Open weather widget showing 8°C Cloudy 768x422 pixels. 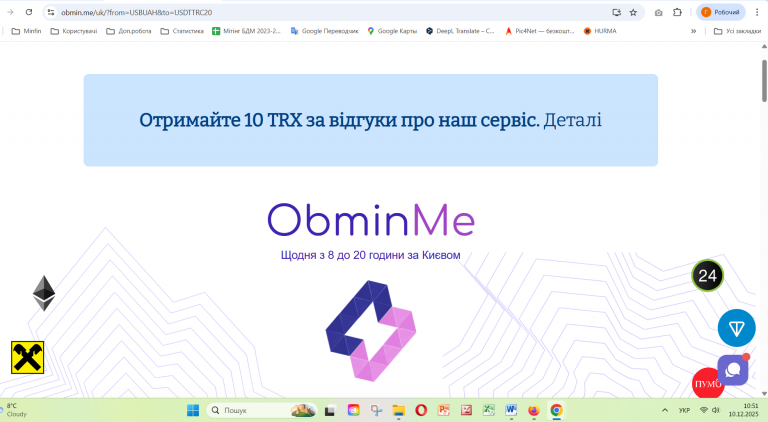click(x=15, y=410)
